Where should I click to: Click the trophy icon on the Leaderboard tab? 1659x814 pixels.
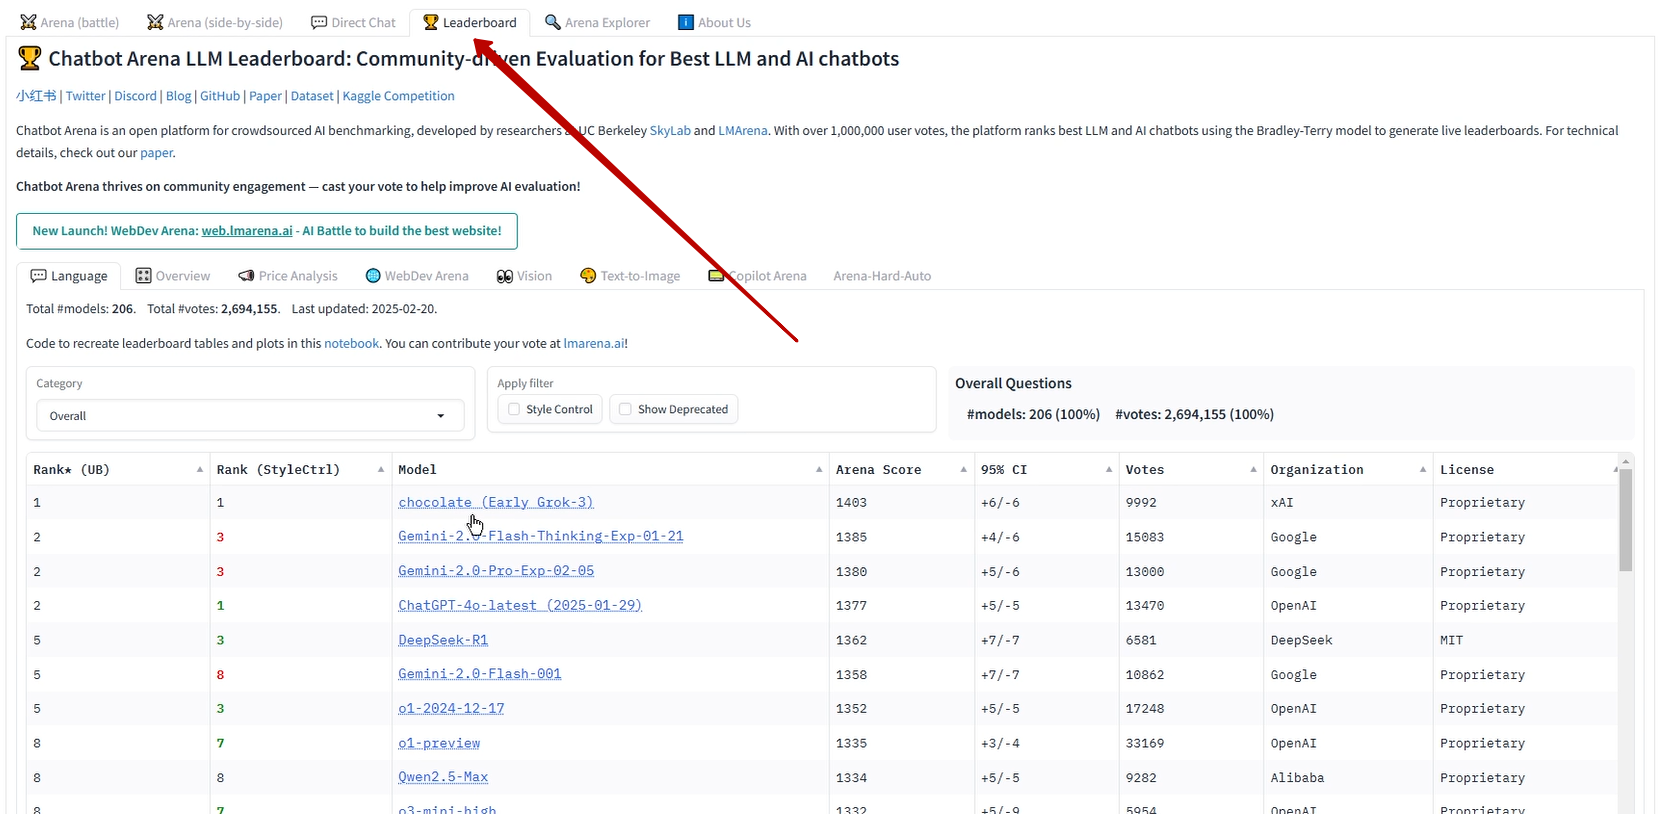(x=431, y=22)
